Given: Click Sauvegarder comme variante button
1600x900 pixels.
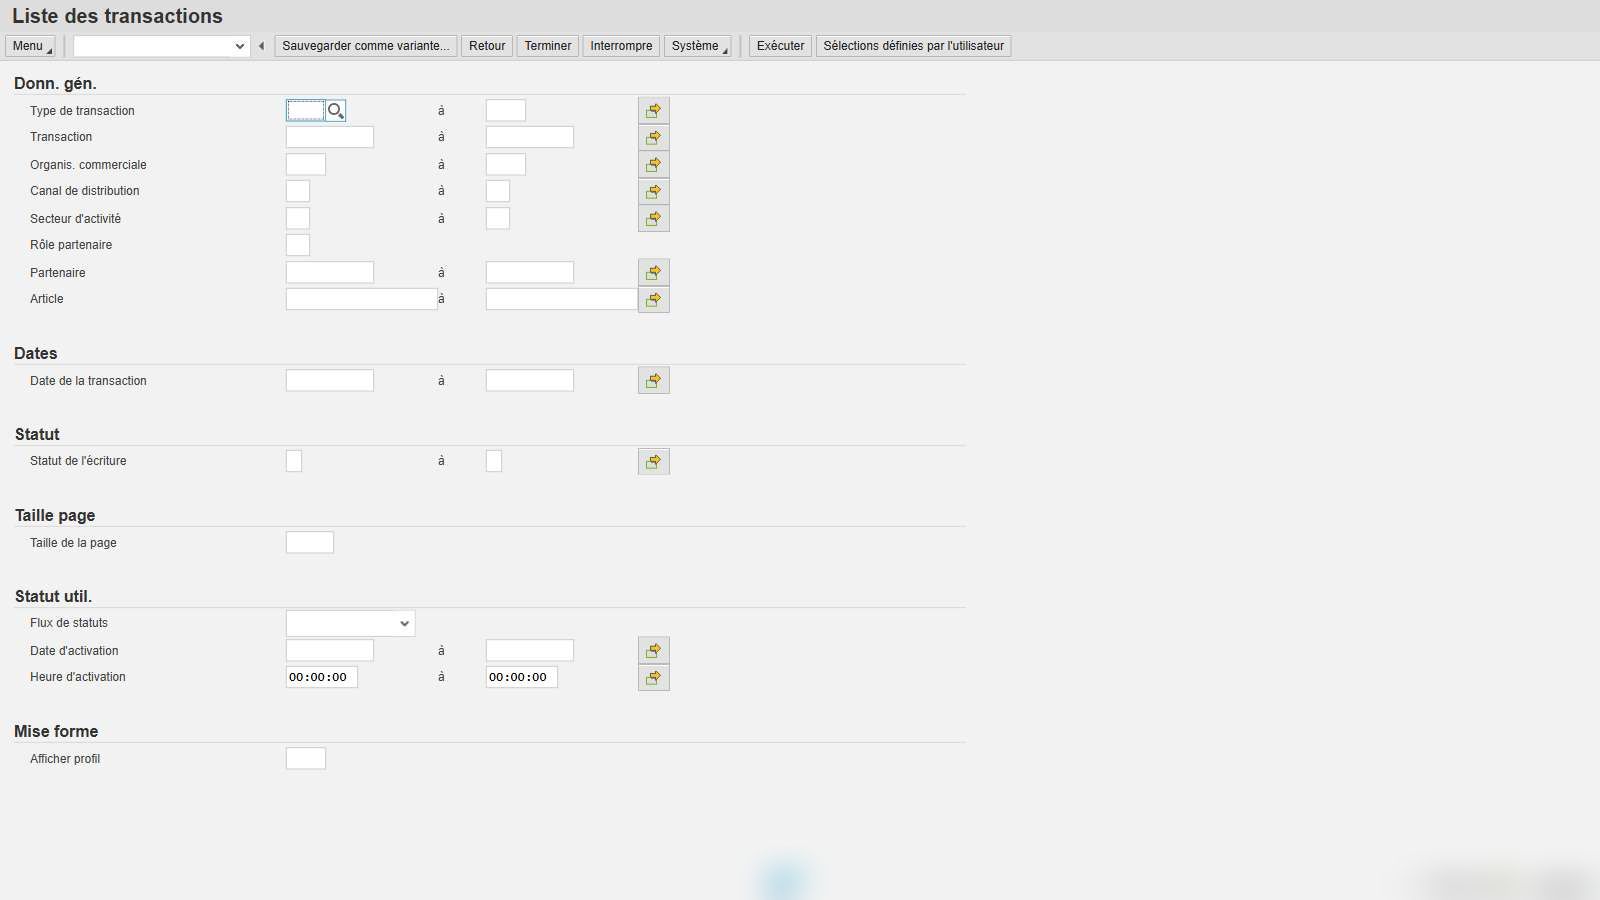Looking at the screenshot, I should click(366, 46).
